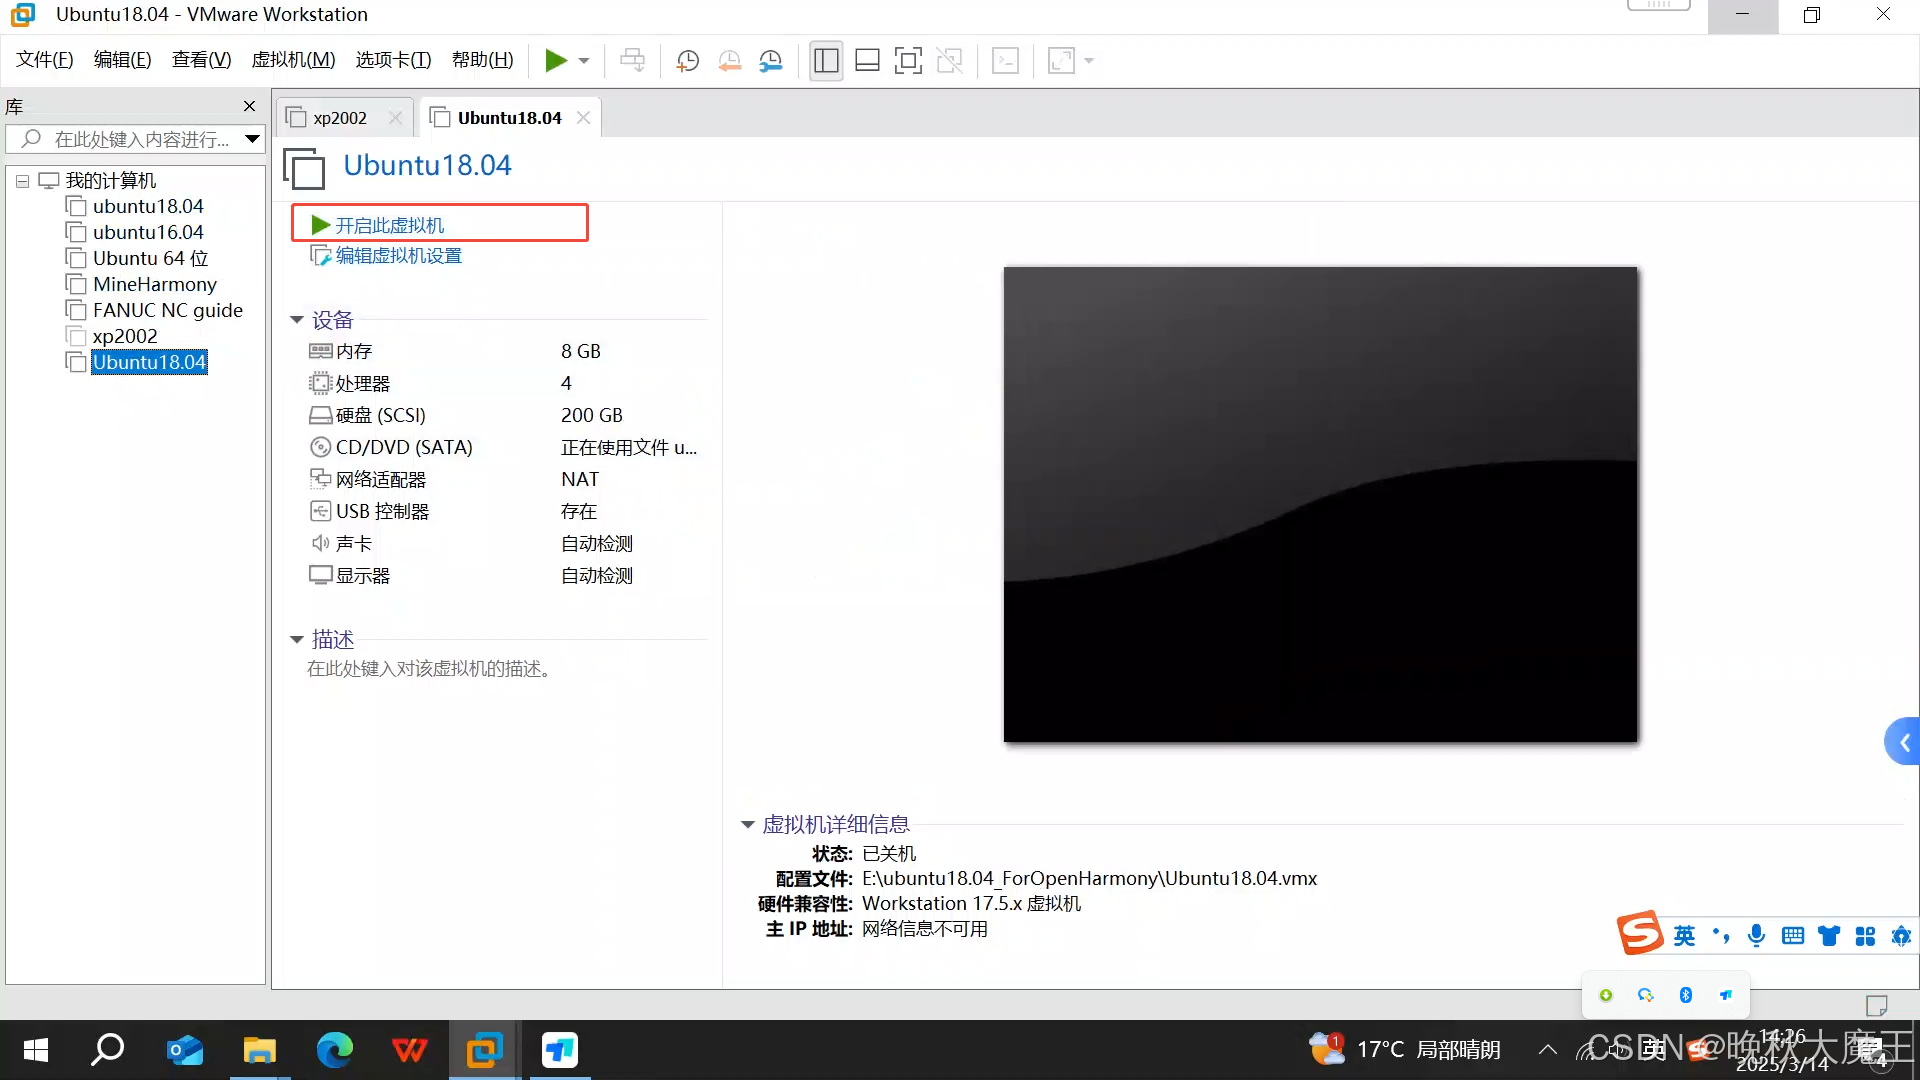Image resolution: width=1920 pixels, height=1080 pixels.
Task: Open the 网络适配器 device entry
Action: click(x=380, y=479)
